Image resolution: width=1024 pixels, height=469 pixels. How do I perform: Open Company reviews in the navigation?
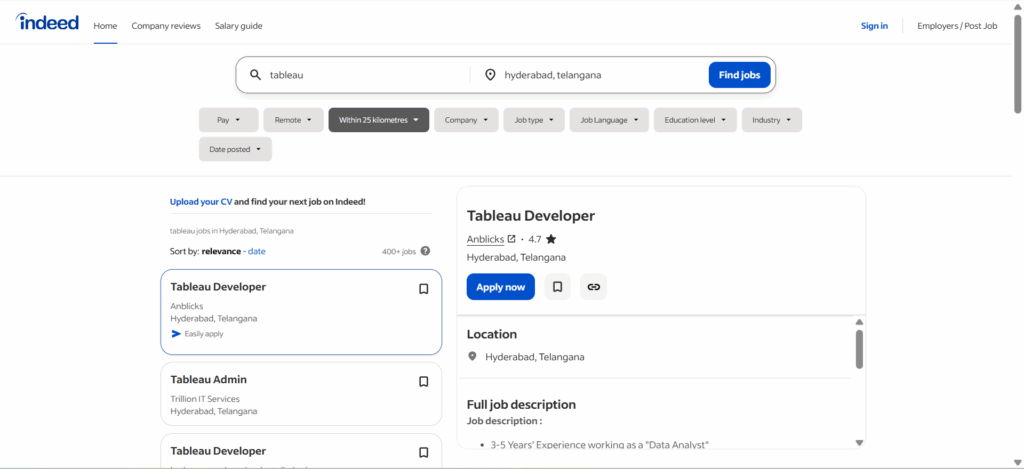click(x=166, y=26)
